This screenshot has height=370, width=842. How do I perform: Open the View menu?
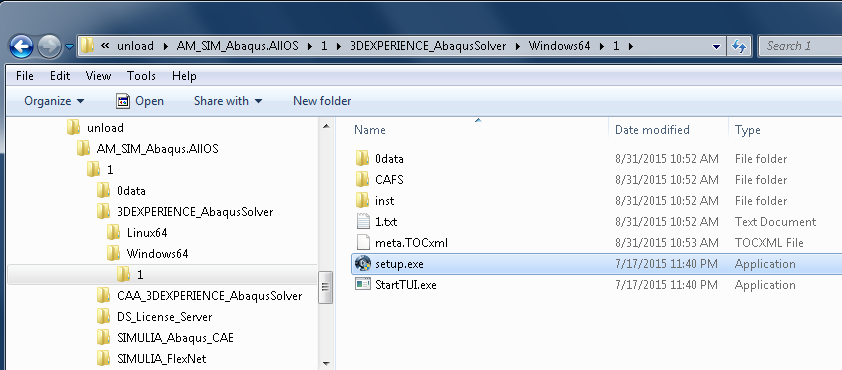tap(98, 76)
